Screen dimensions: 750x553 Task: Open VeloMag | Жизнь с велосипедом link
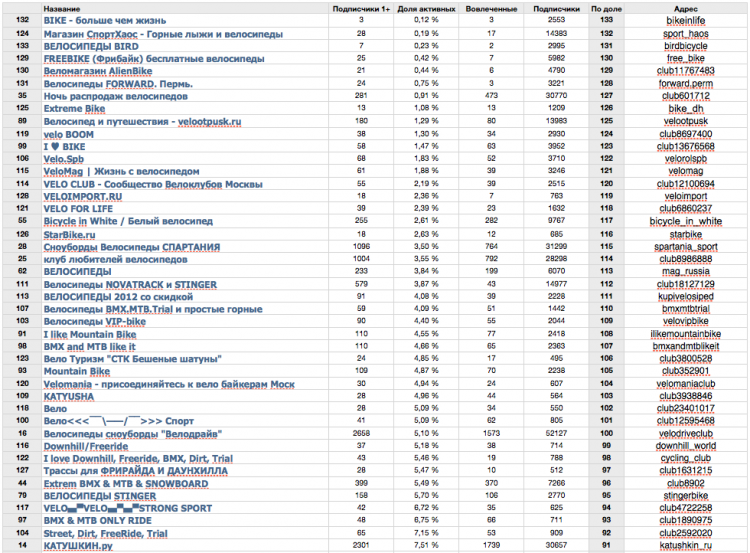click(x=121, y=171)
